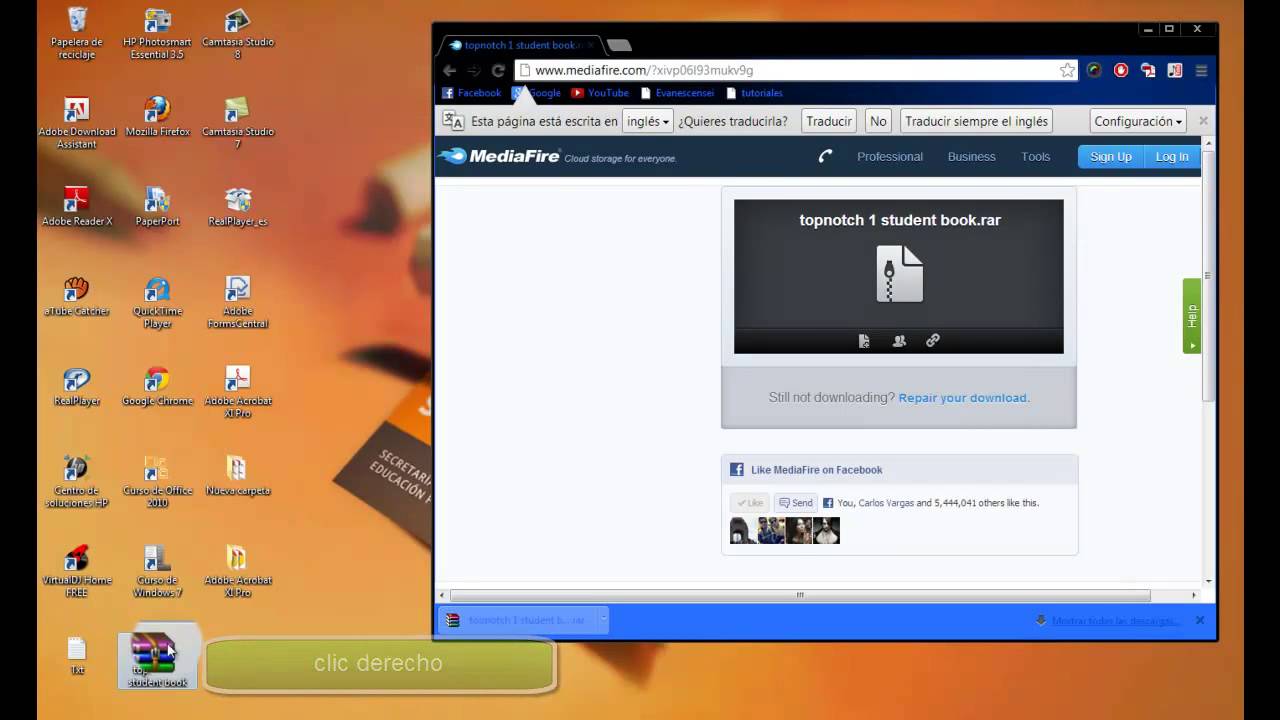Select the 1.txt file on desktop
Image resolution: width=1280 pixels, height=720 pixels.
coord(77,655)
